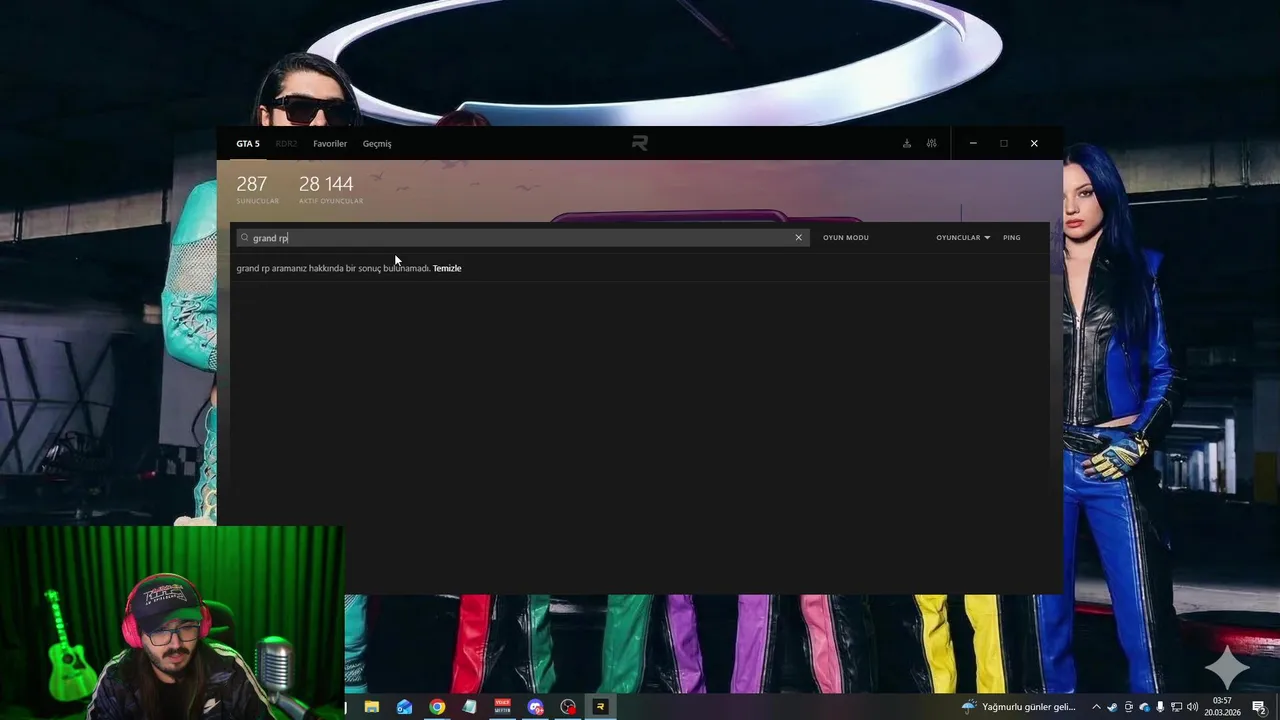Click the RAGE launcher taskbar icon
The height and width of the screenshot is (720, 1280).
coord(600,706)
